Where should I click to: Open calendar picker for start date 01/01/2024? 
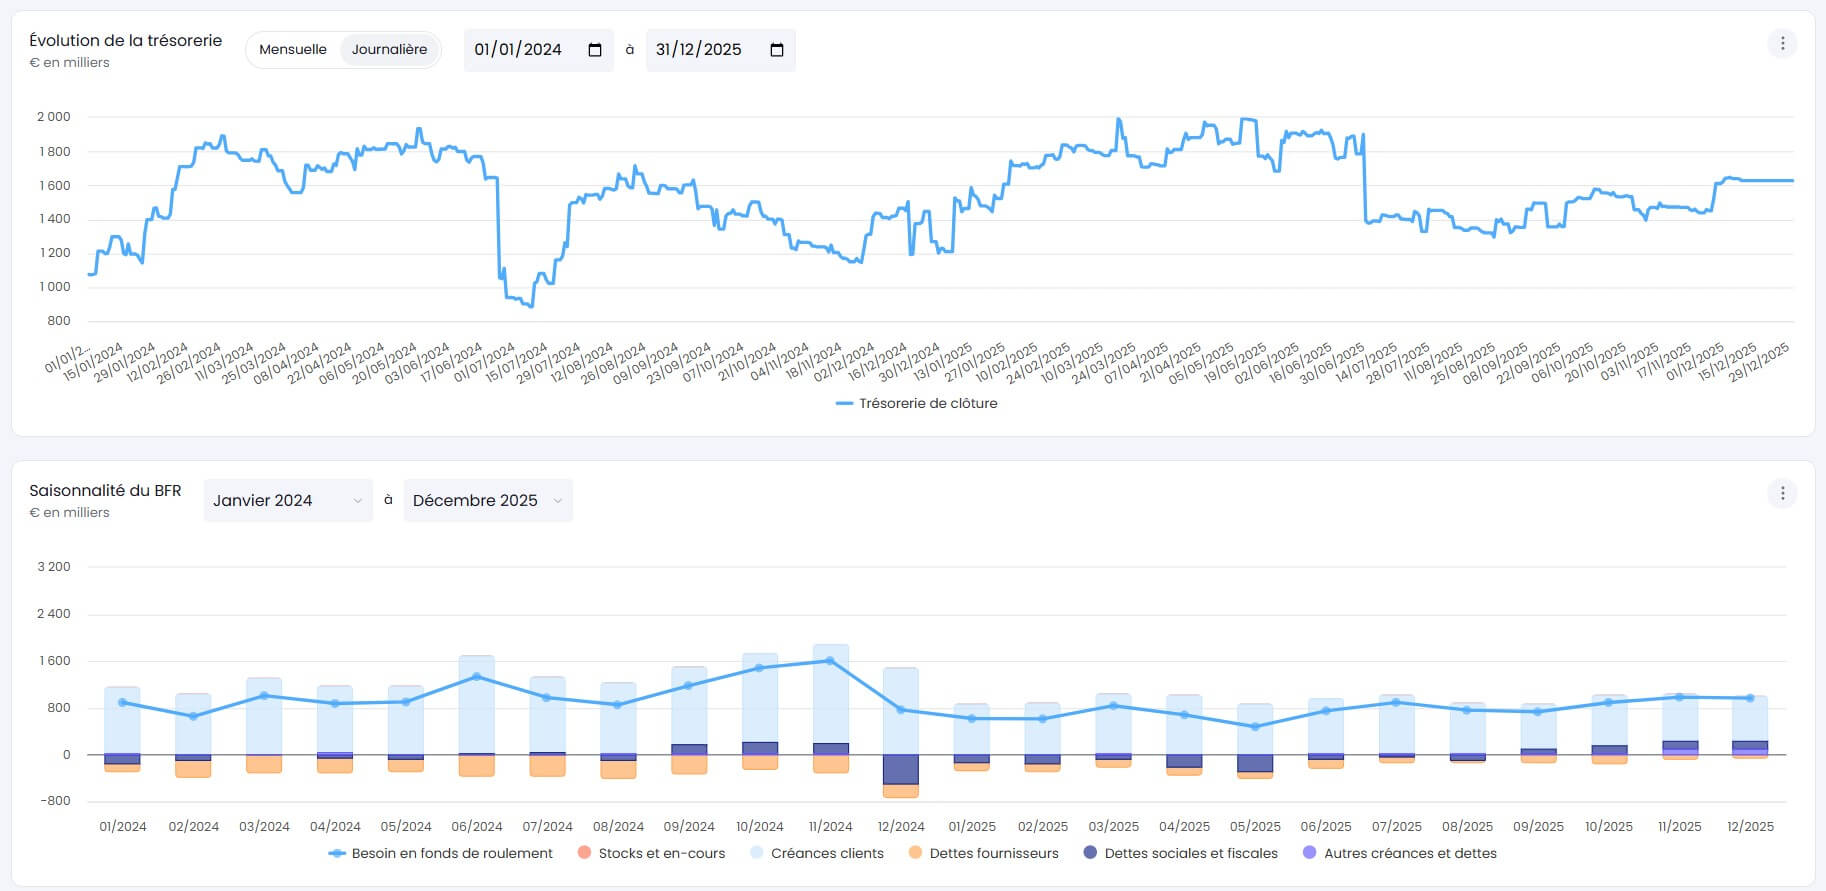coord(595,50)
